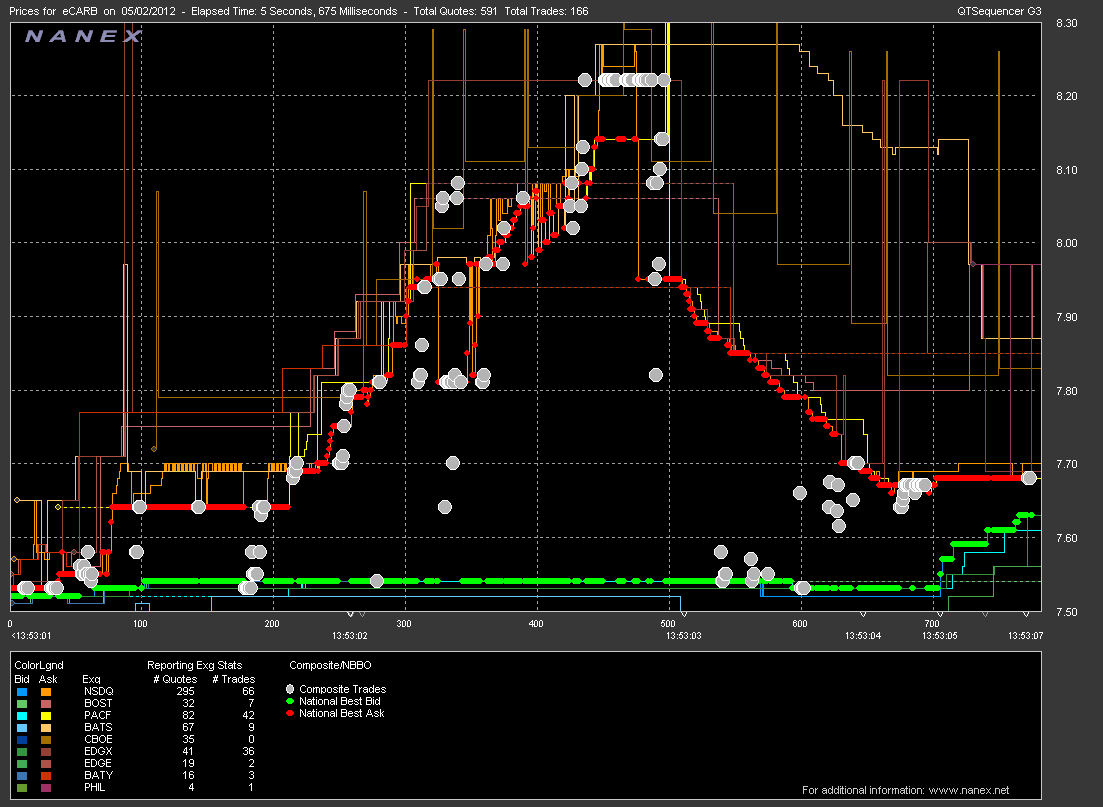Image resolution: width=1103 pixels, height=807 pixels.
Task: Click the 'National Best Ask' legend label
Action: click(x=342, y=713)
